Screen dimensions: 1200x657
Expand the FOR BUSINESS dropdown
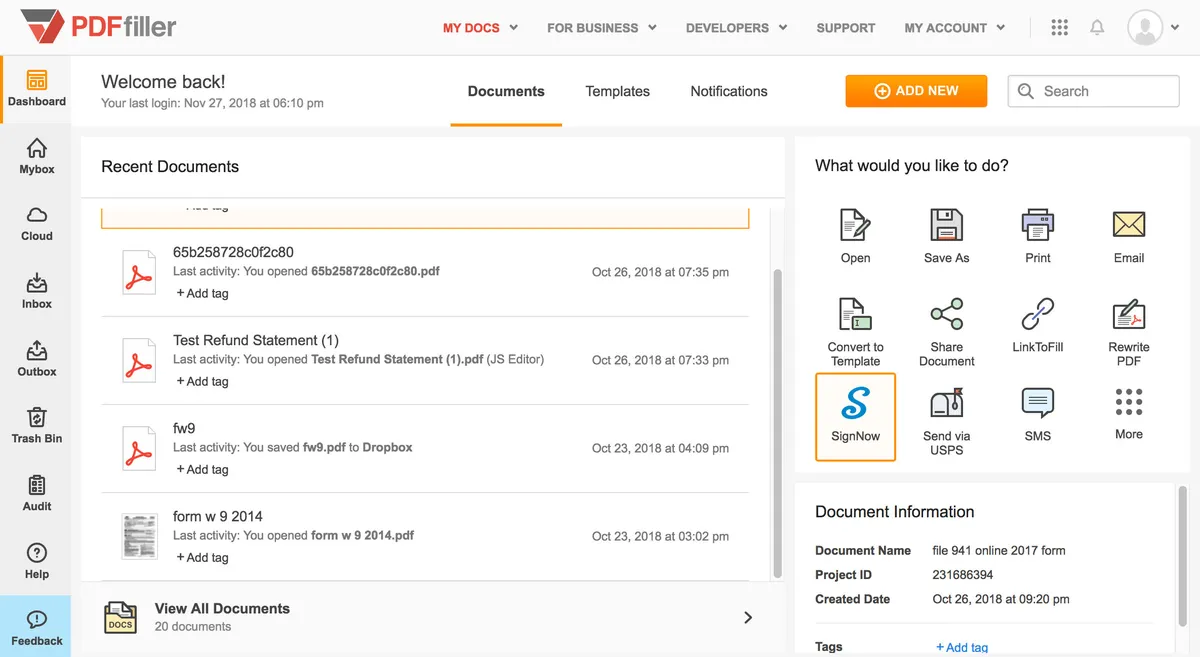[x=601, y=28]
